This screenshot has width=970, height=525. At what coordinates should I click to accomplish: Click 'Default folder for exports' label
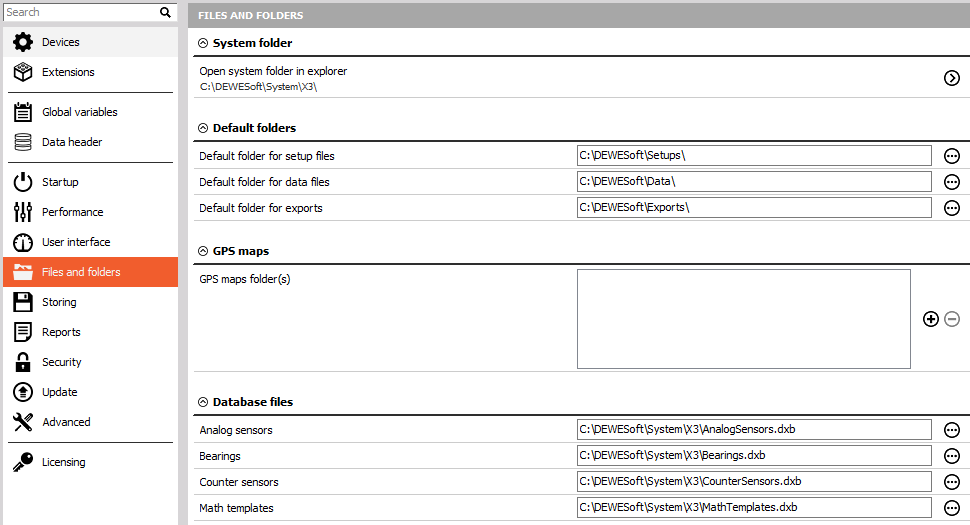click(x=260, y=208)
